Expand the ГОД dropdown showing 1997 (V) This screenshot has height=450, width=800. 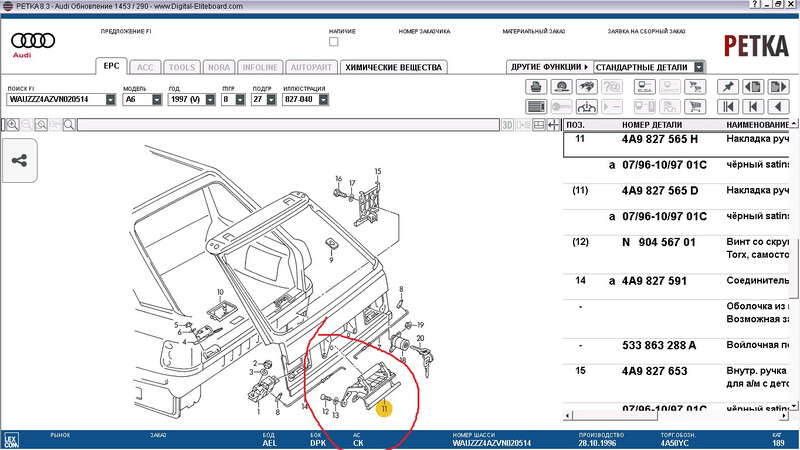coord(210,99)
